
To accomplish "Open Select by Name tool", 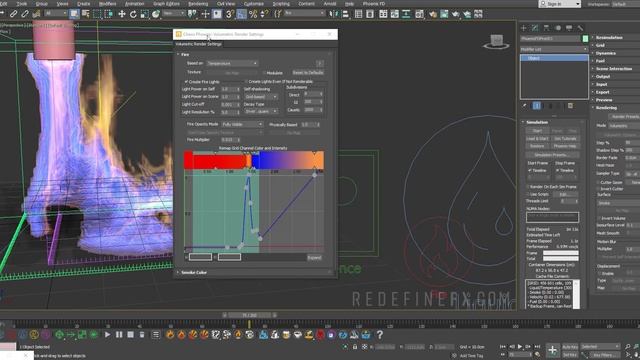I will coord(86,14).
